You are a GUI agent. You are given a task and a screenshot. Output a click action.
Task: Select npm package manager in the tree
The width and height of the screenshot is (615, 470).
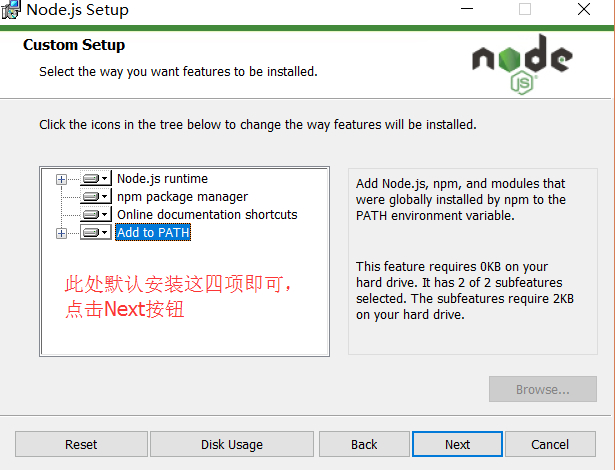point(182,197)
